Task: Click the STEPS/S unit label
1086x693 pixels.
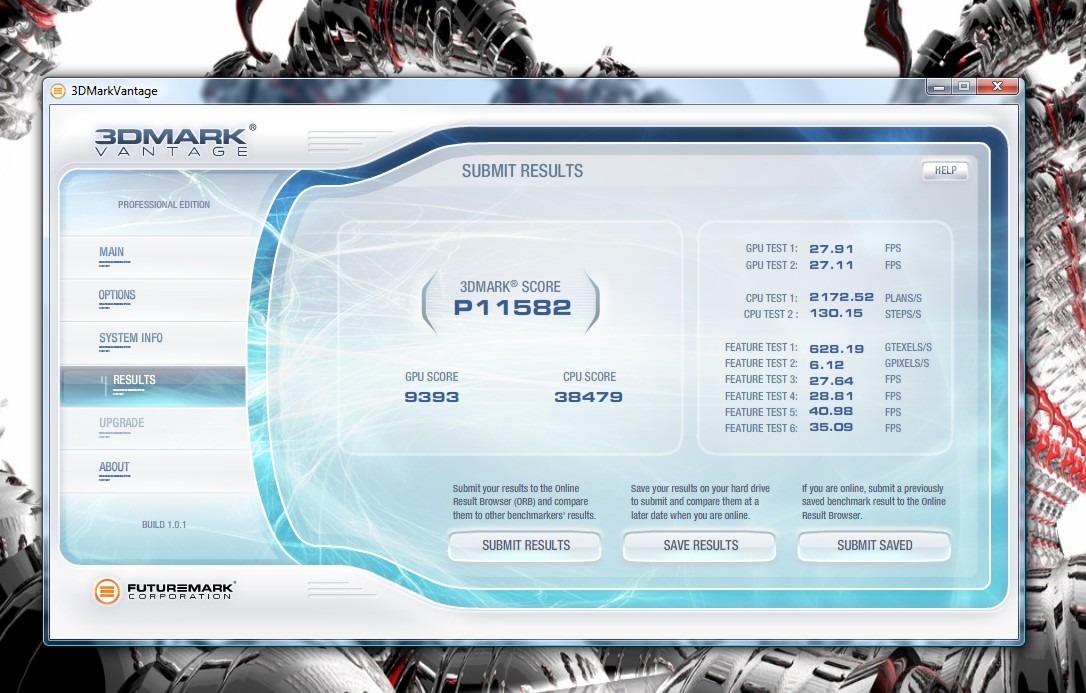Action: point(903,314)
